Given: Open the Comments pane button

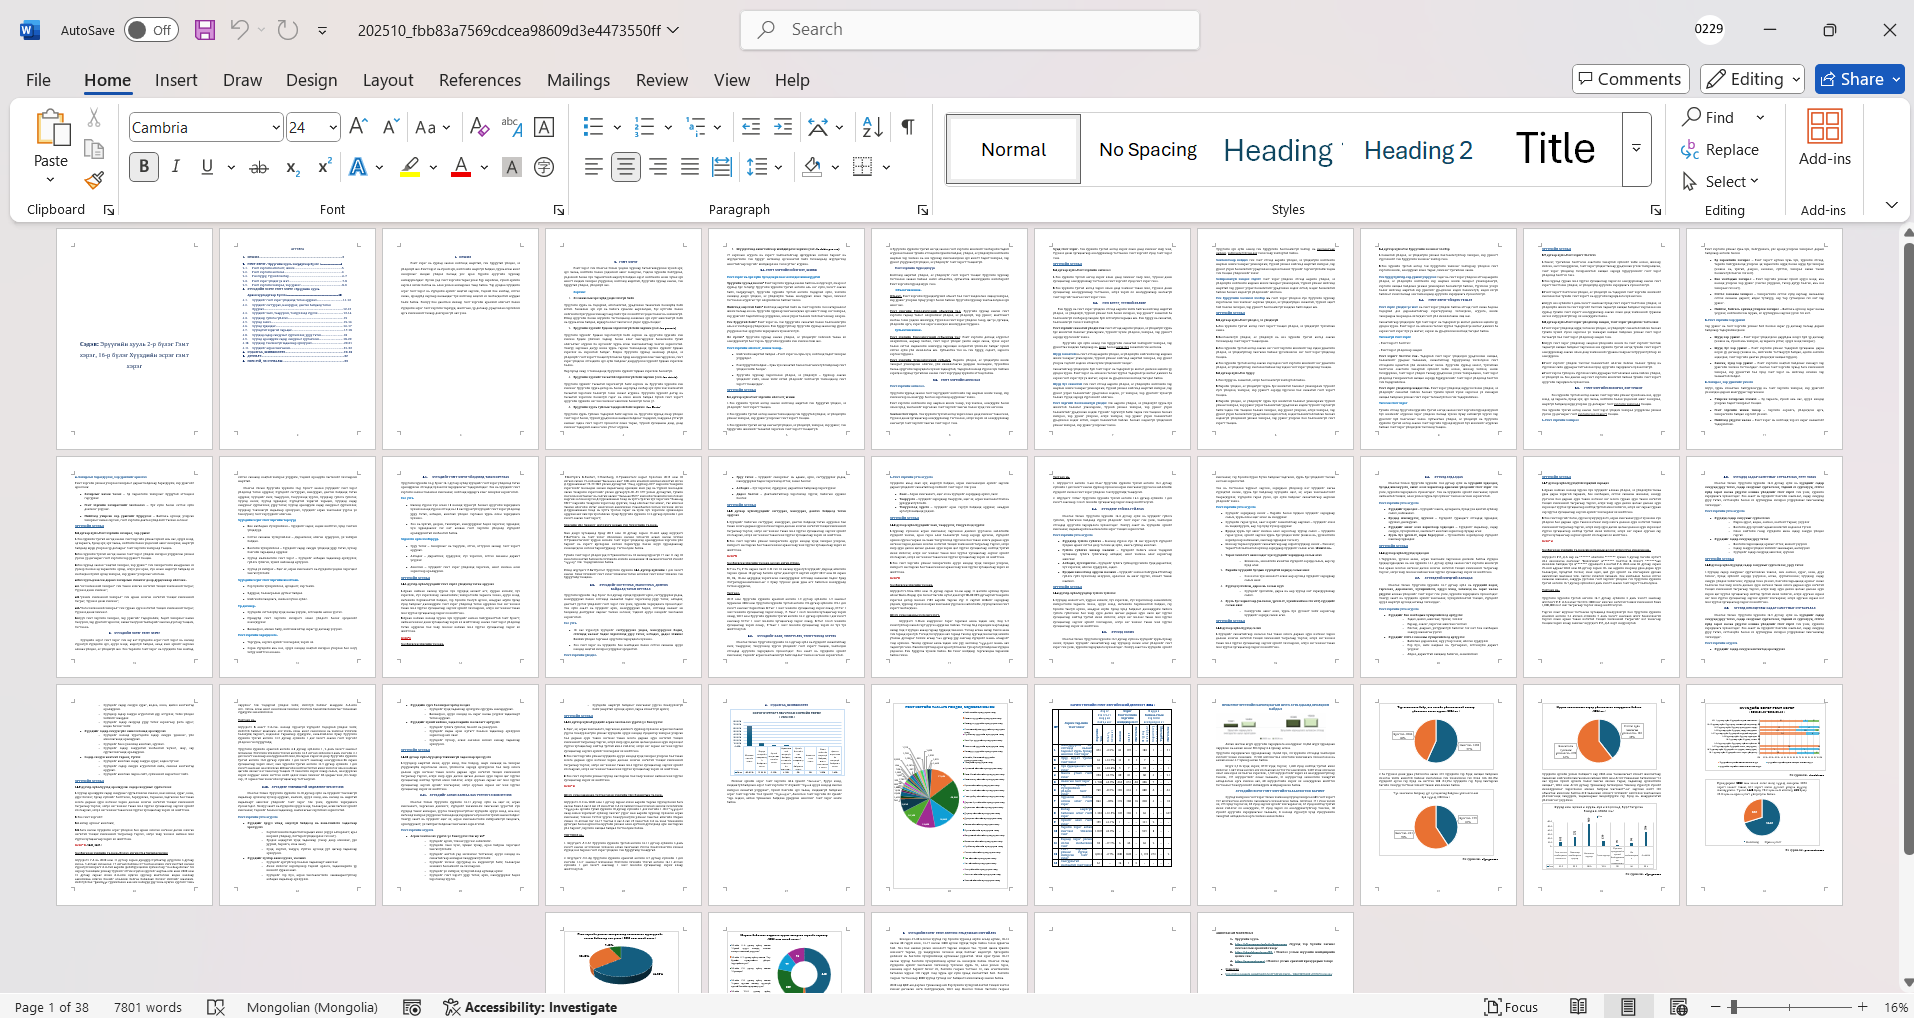Looking at the screenshot, I should [1630, 79].
